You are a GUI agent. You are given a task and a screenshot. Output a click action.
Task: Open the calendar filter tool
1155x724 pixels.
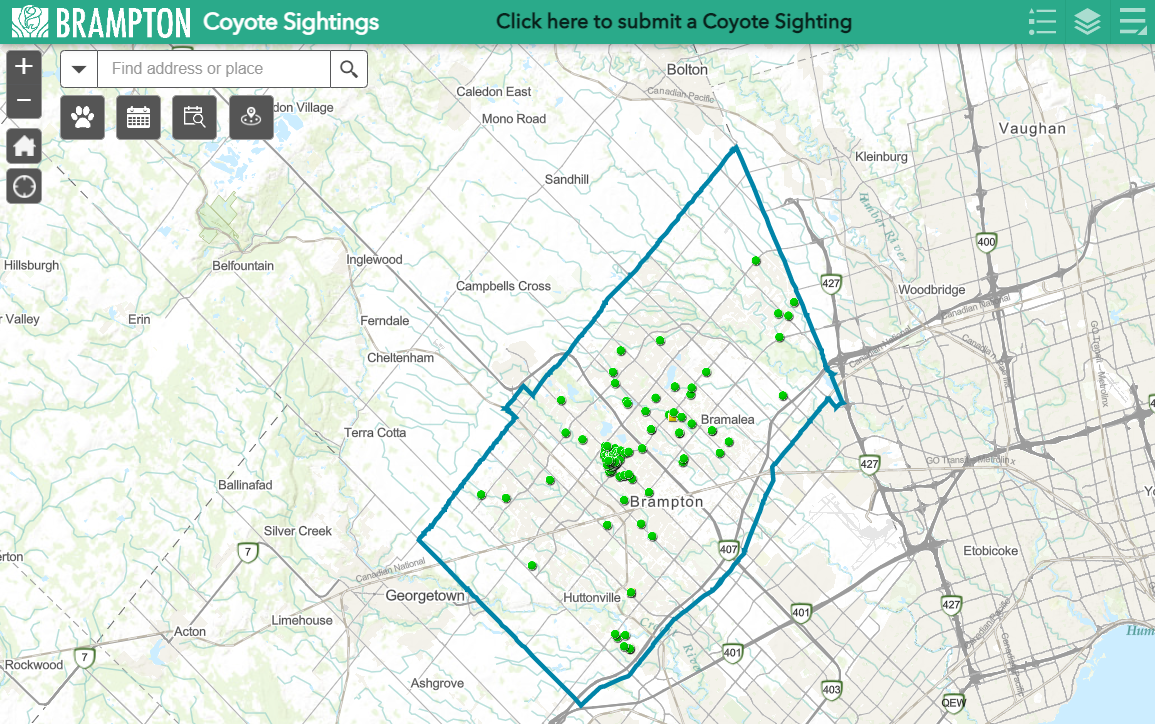click(x=138, y=117)
